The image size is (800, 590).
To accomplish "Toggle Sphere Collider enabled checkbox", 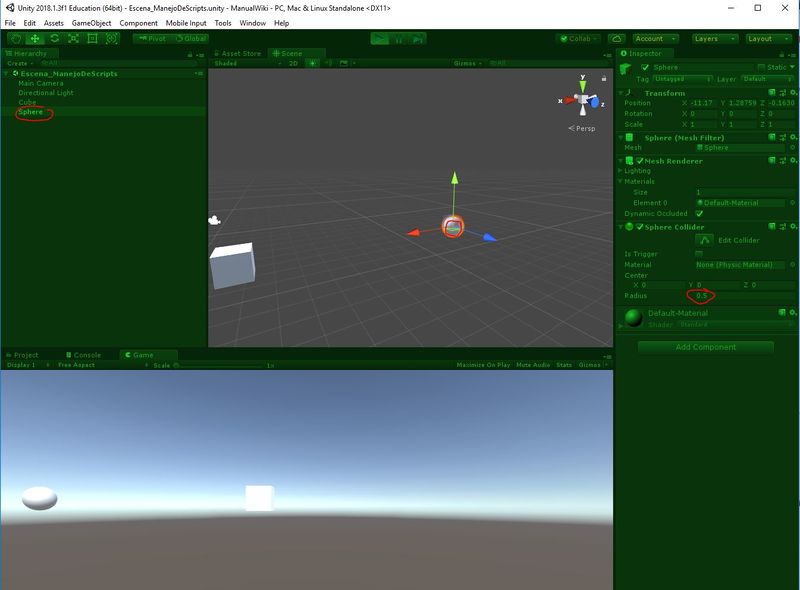I will 639,227.
